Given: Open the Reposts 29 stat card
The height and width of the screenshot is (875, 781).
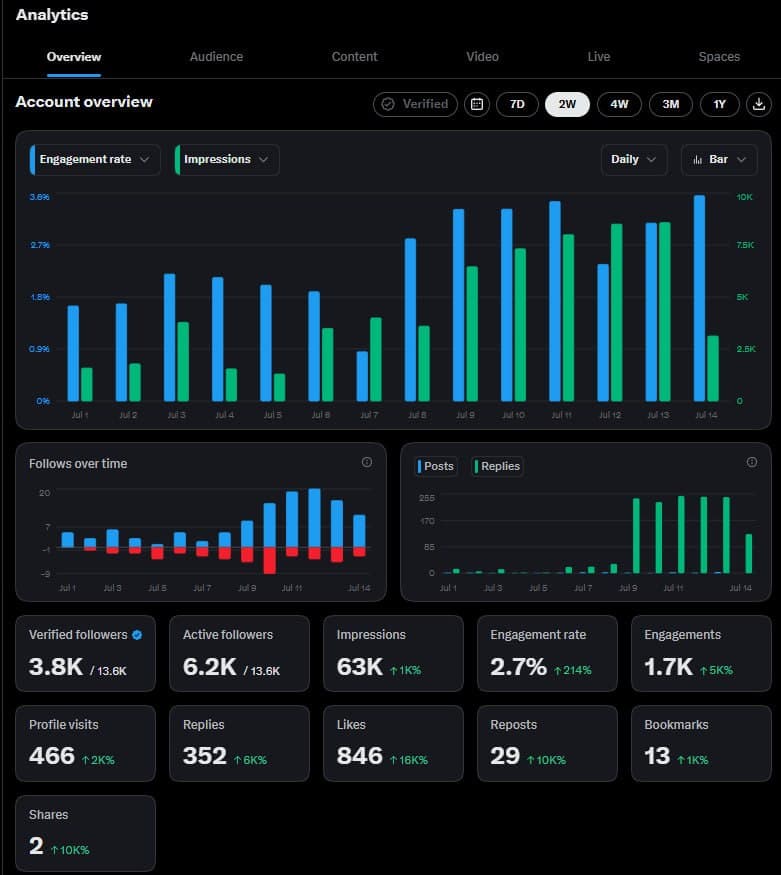Looking at the screenshot, I should [547, 743].
